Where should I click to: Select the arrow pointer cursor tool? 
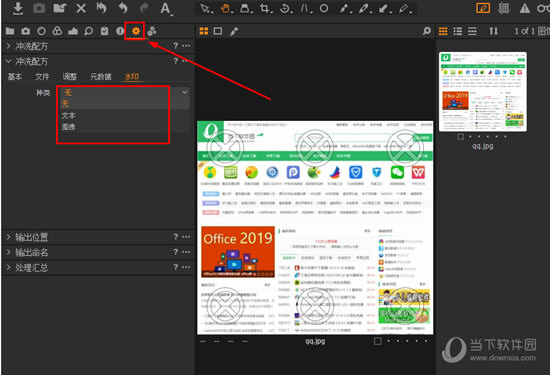[x=206, y=8]
